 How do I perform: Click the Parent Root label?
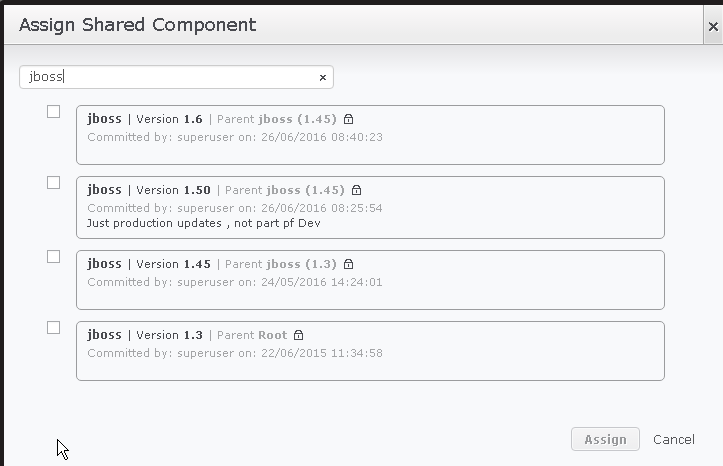coord(252,335)
